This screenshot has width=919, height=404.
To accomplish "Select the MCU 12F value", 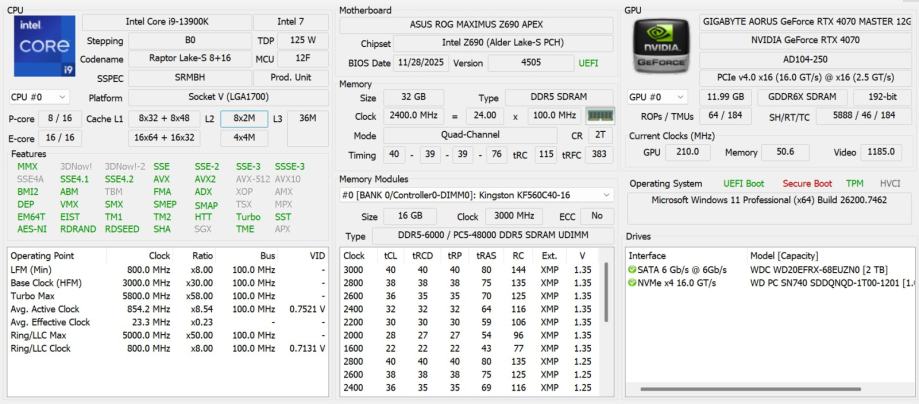I will (x=302, y=59).
